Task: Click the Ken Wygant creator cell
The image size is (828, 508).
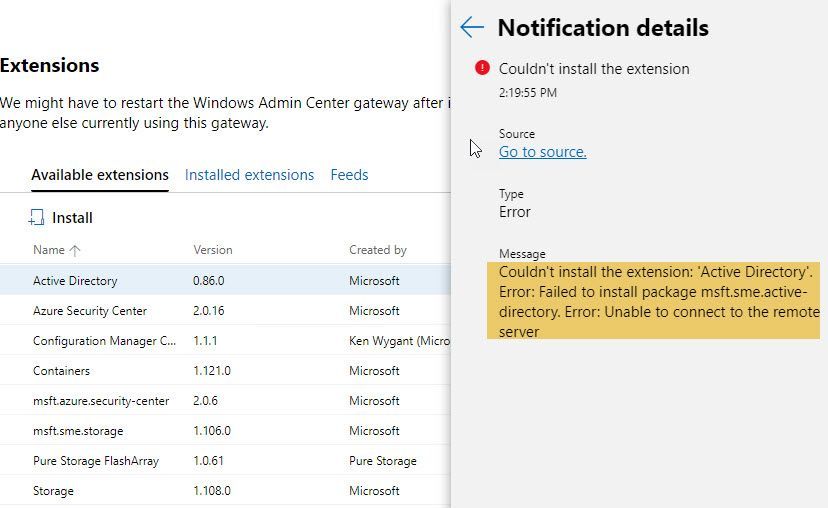Action: (x=400, y=341)
